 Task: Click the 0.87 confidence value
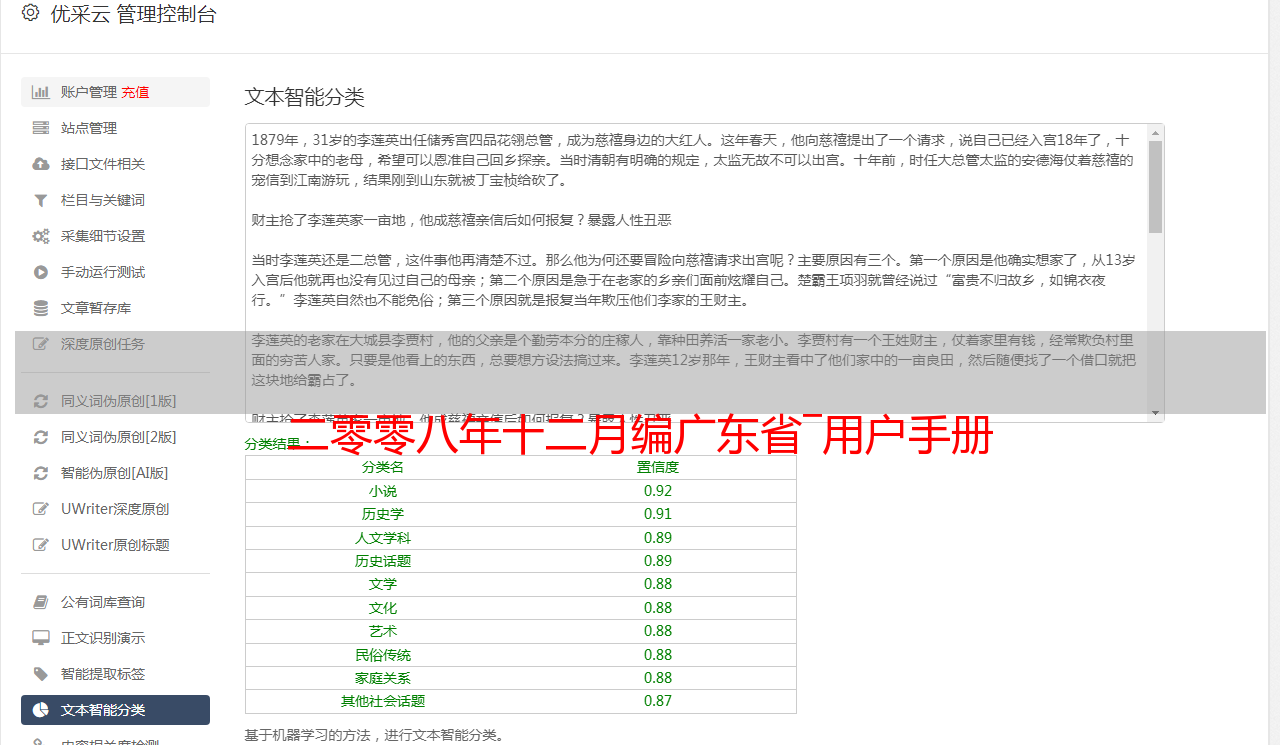tap(658, 701)
